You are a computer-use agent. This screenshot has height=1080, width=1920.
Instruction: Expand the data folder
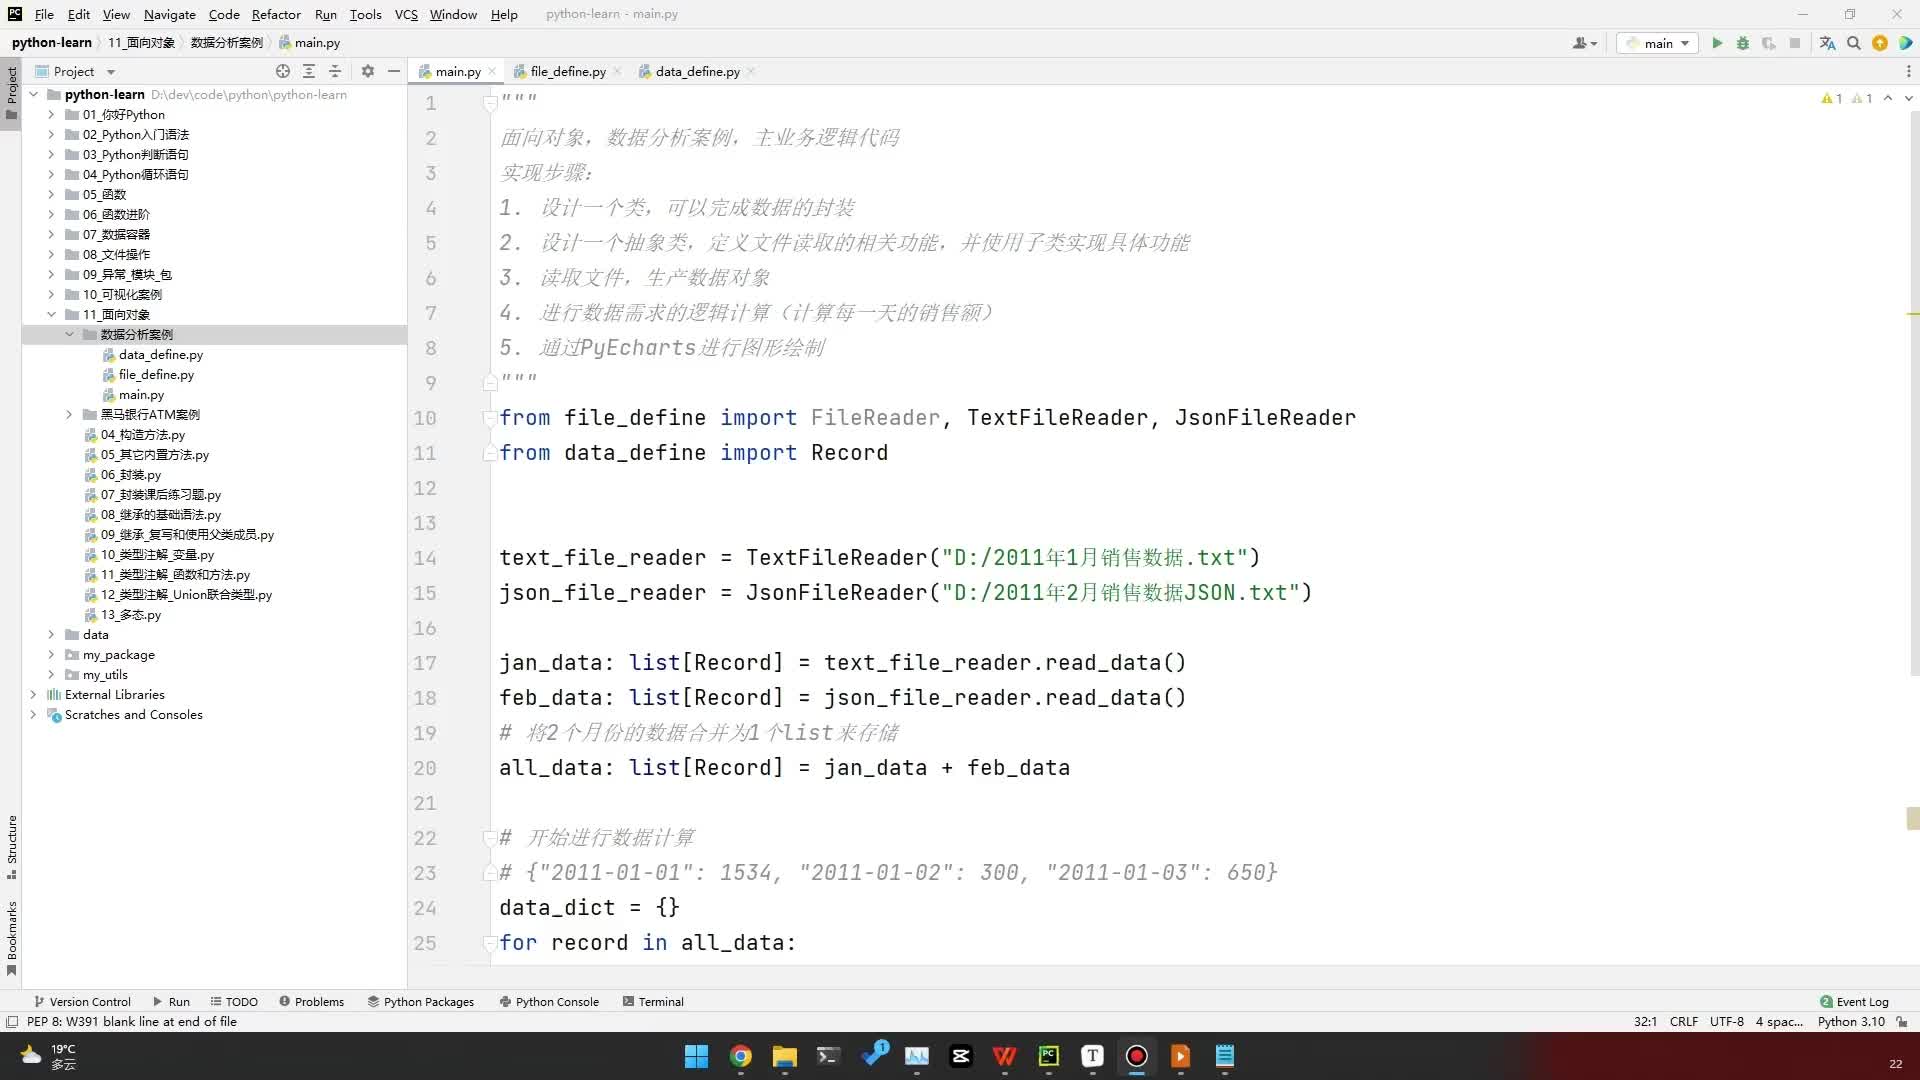tap(52, 634)
